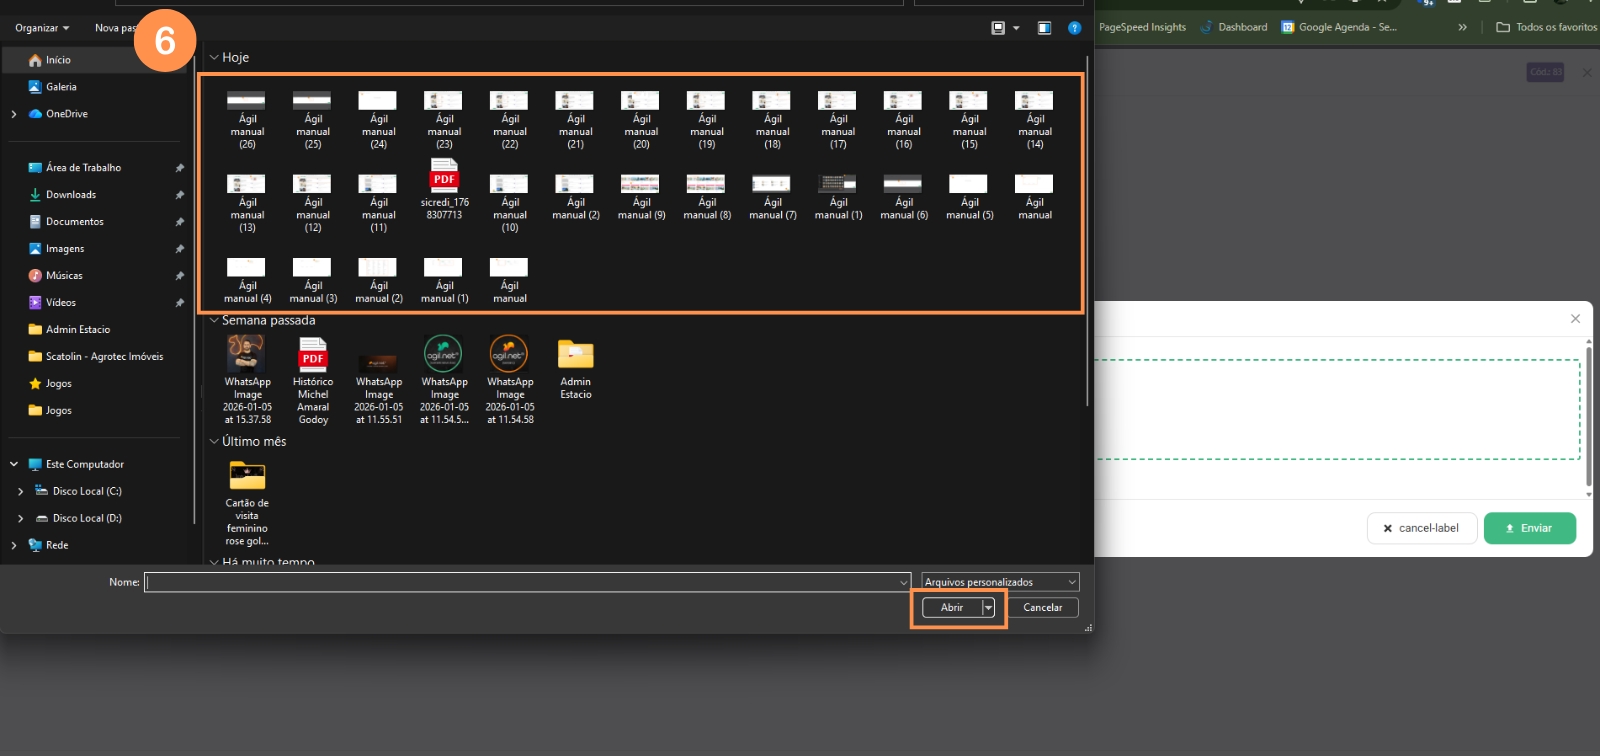1600x756 pixels.
Task: Toggle the preview pane icon
Action: click(1044, 28)
